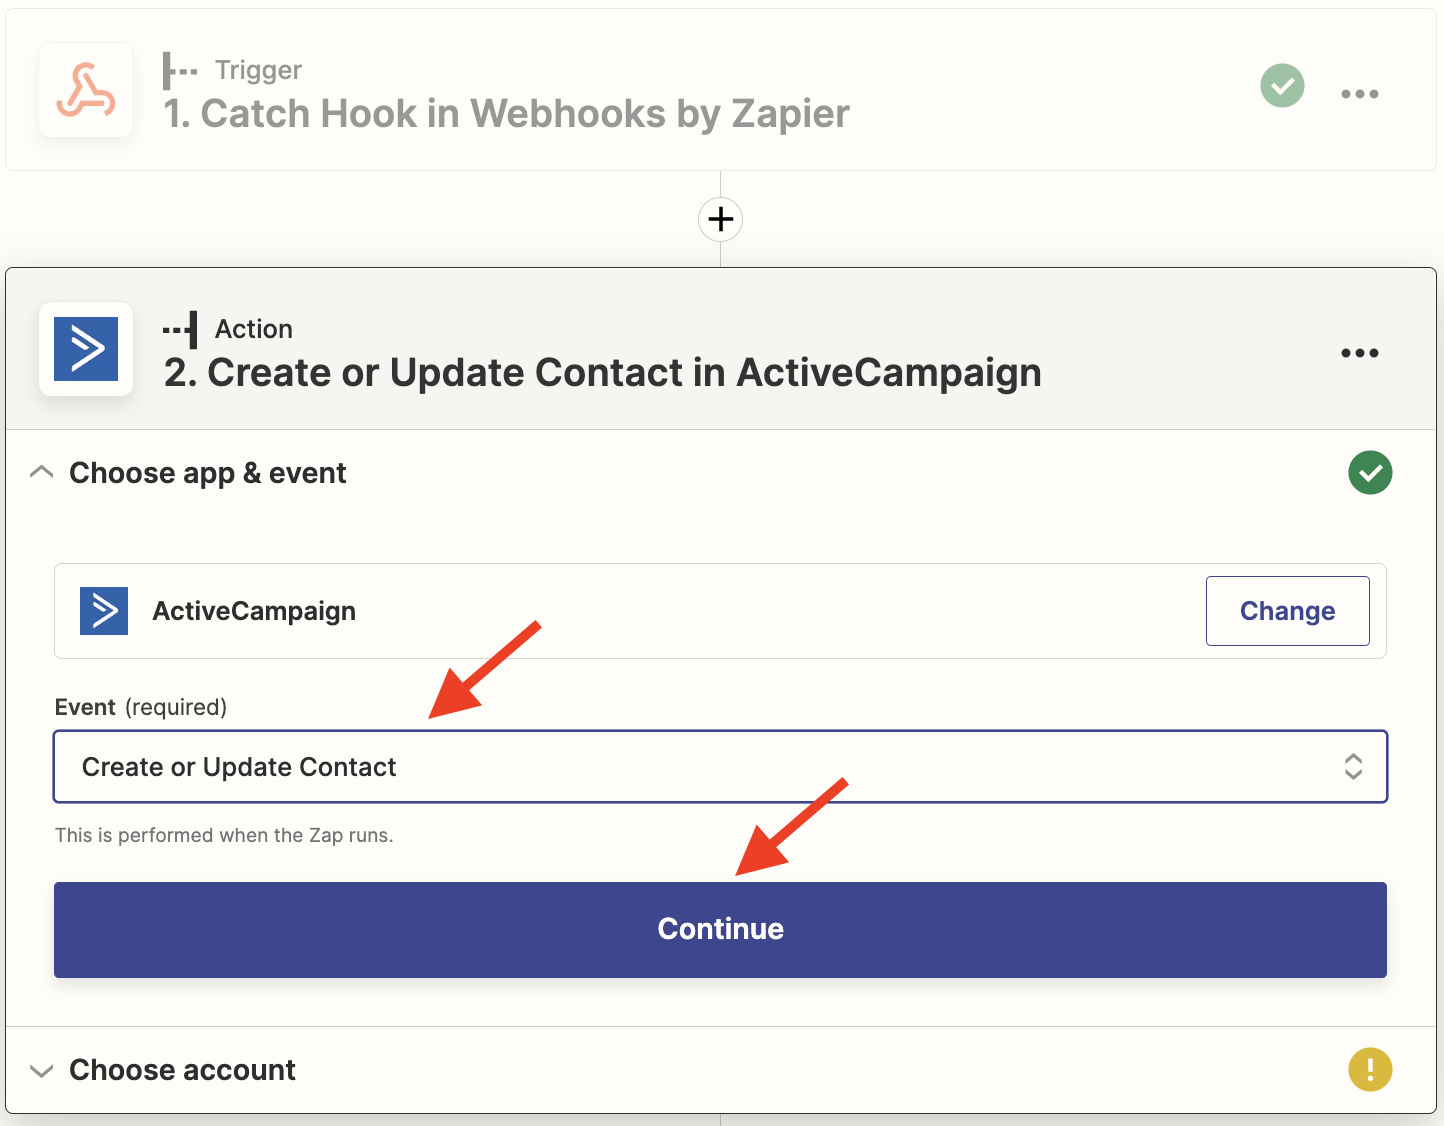Click the Choose app & event heading
Screen dimensions: 1444x1126
(x=208, y=473)
